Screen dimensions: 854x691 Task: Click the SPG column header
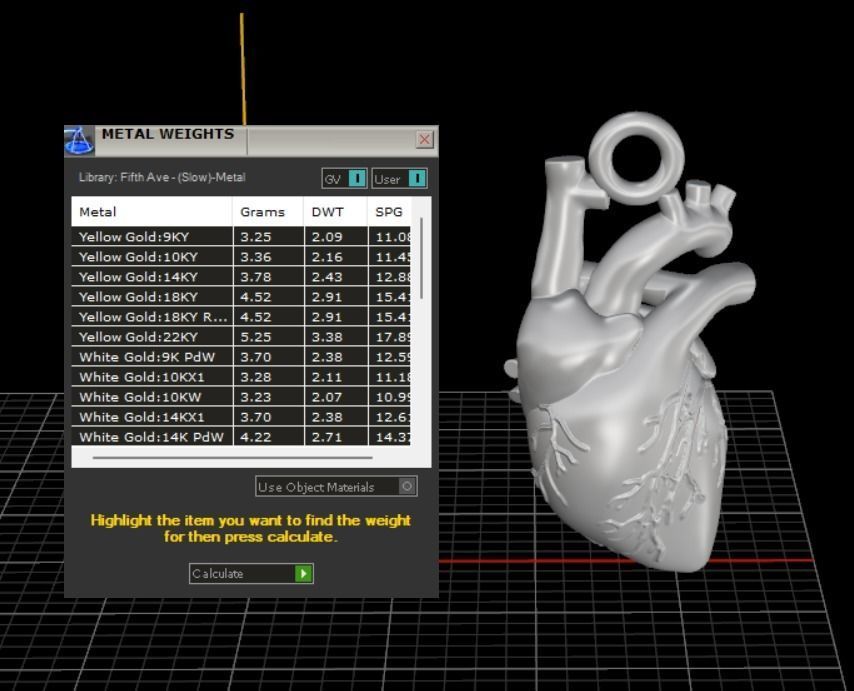click(x=389, y=212)
